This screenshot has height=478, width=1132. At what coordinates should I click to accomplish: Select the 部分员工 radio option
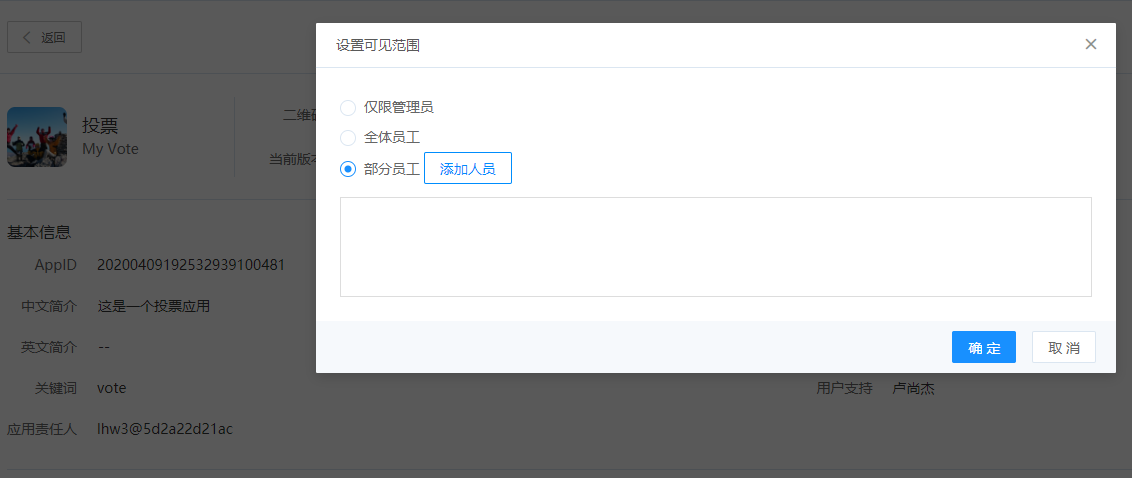[348, 169]
